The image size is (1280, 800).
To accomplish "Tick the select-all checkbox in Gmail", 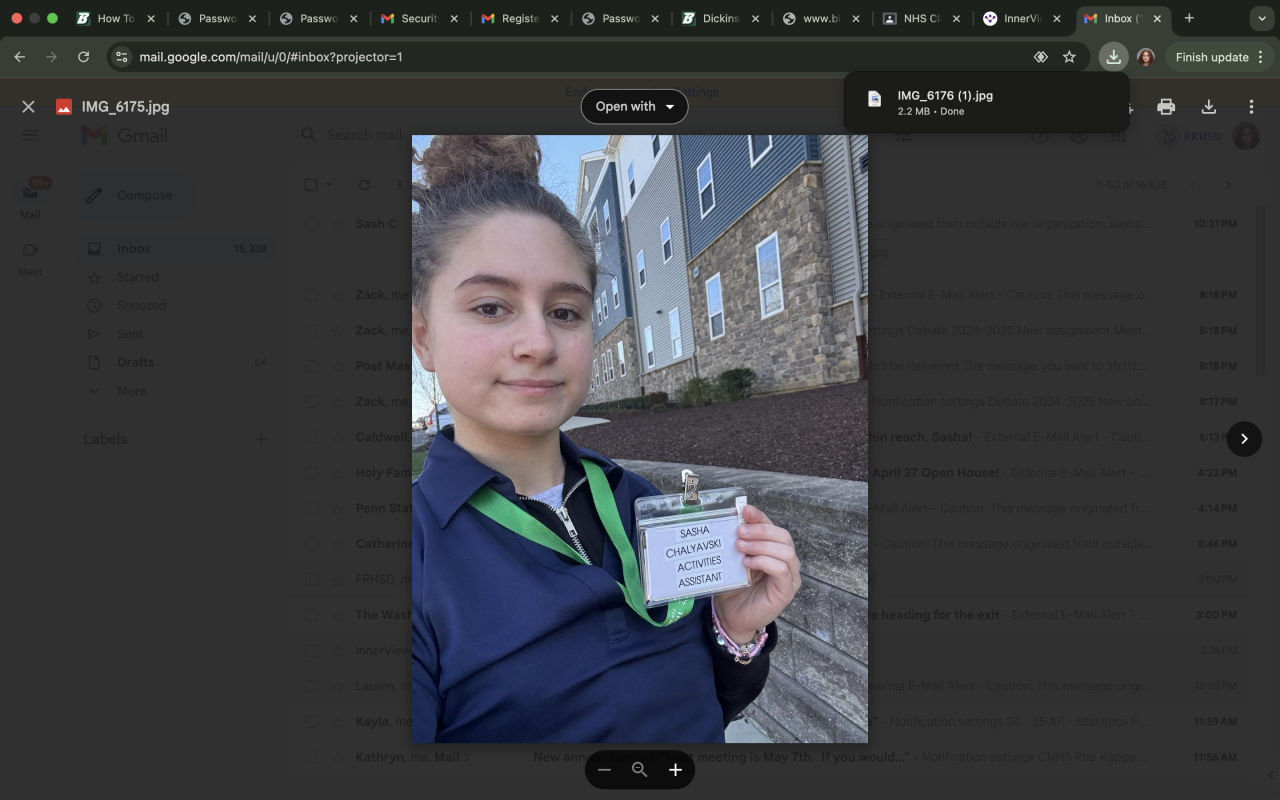I will pos(311,185).
